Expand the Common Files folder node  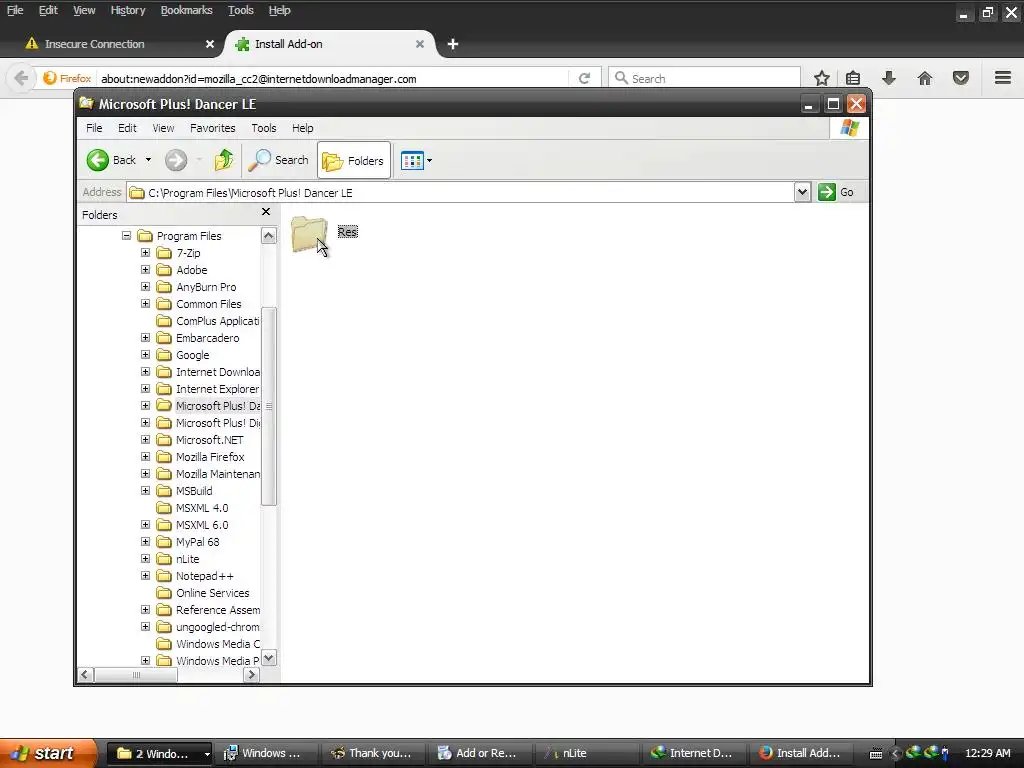[x=146, y=304]
